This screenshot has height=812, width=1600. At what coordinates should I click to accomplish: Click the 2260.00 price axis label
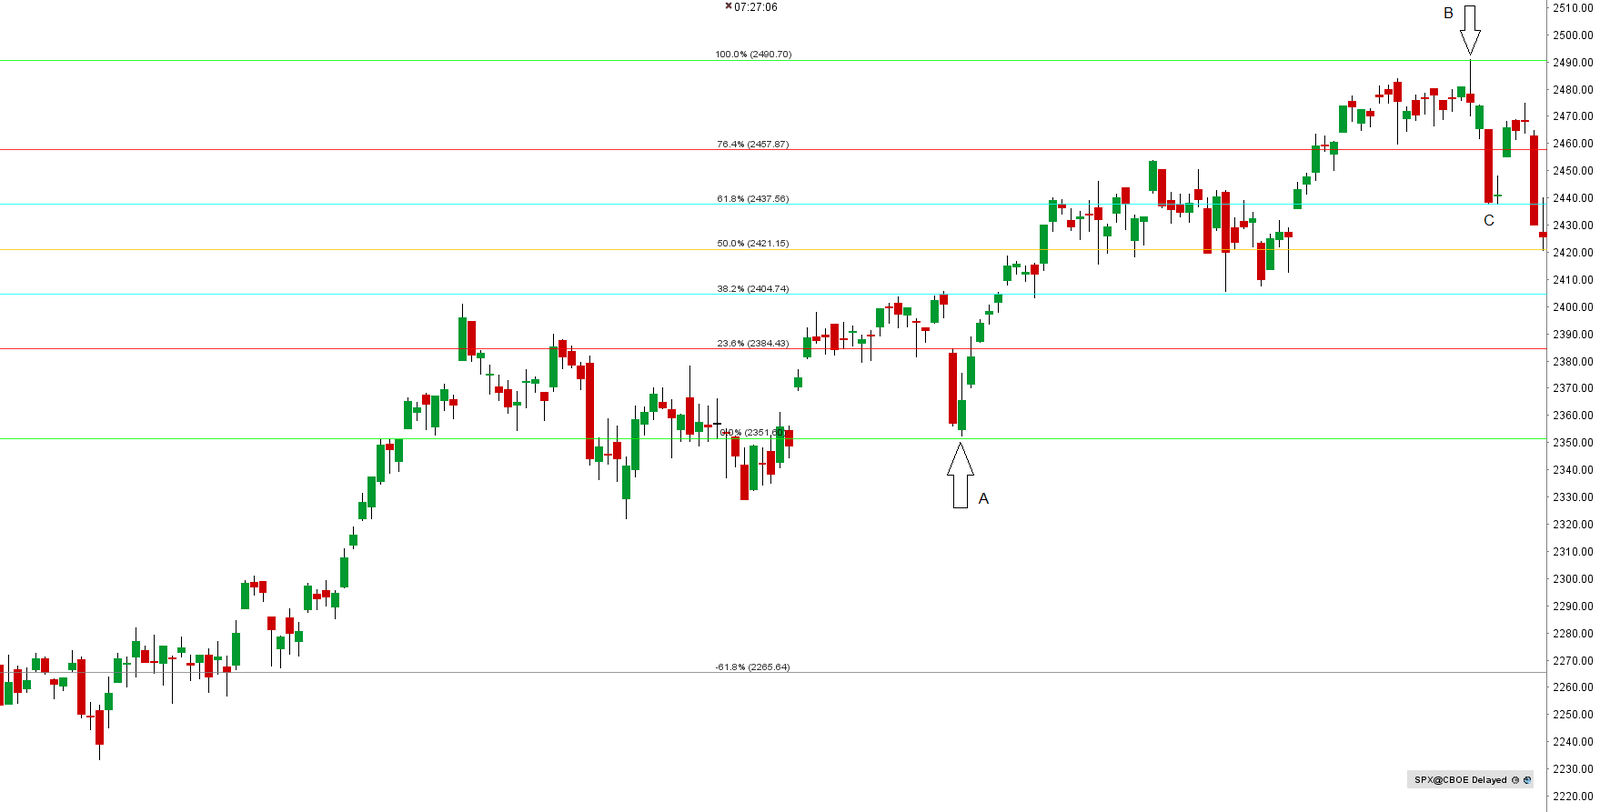tap(1572, 688)
